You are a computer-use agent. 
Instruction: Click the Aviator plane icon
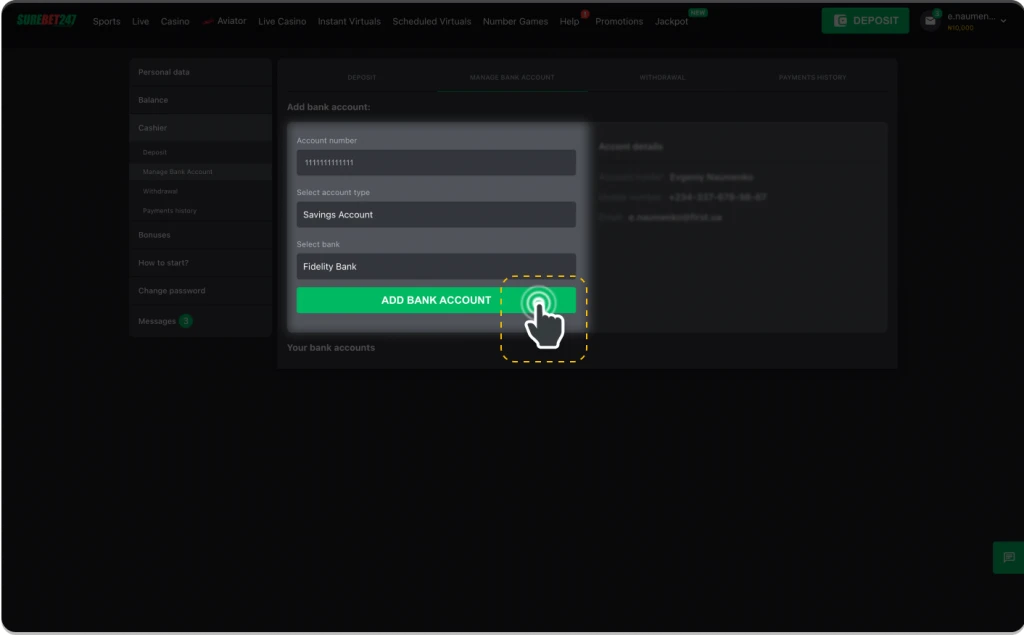click(208, 21)
